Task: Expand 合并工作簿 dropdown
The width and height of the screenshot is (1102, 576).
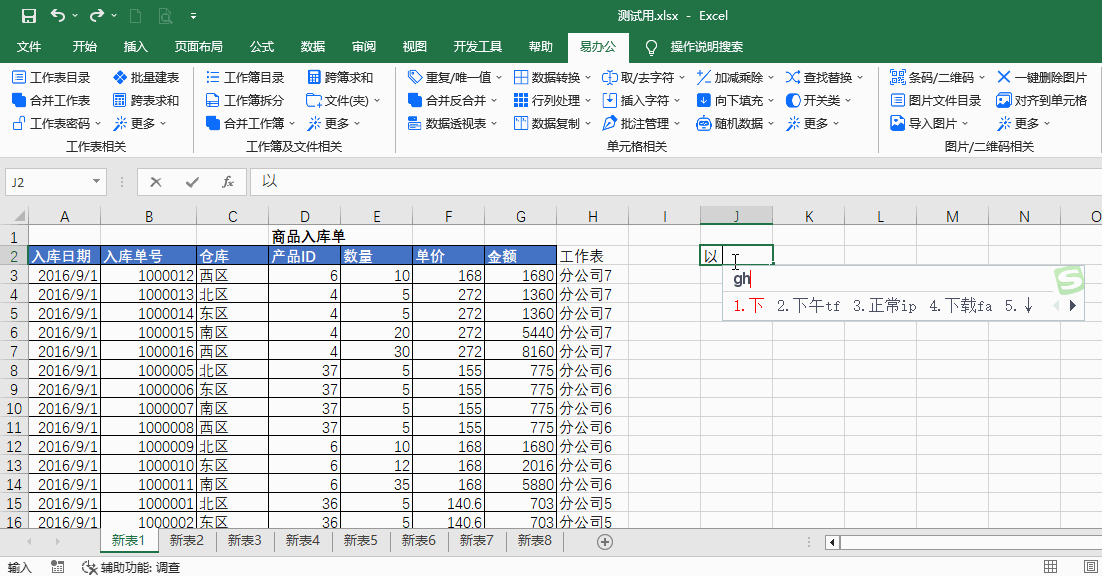Action: [x=292, y=124]
